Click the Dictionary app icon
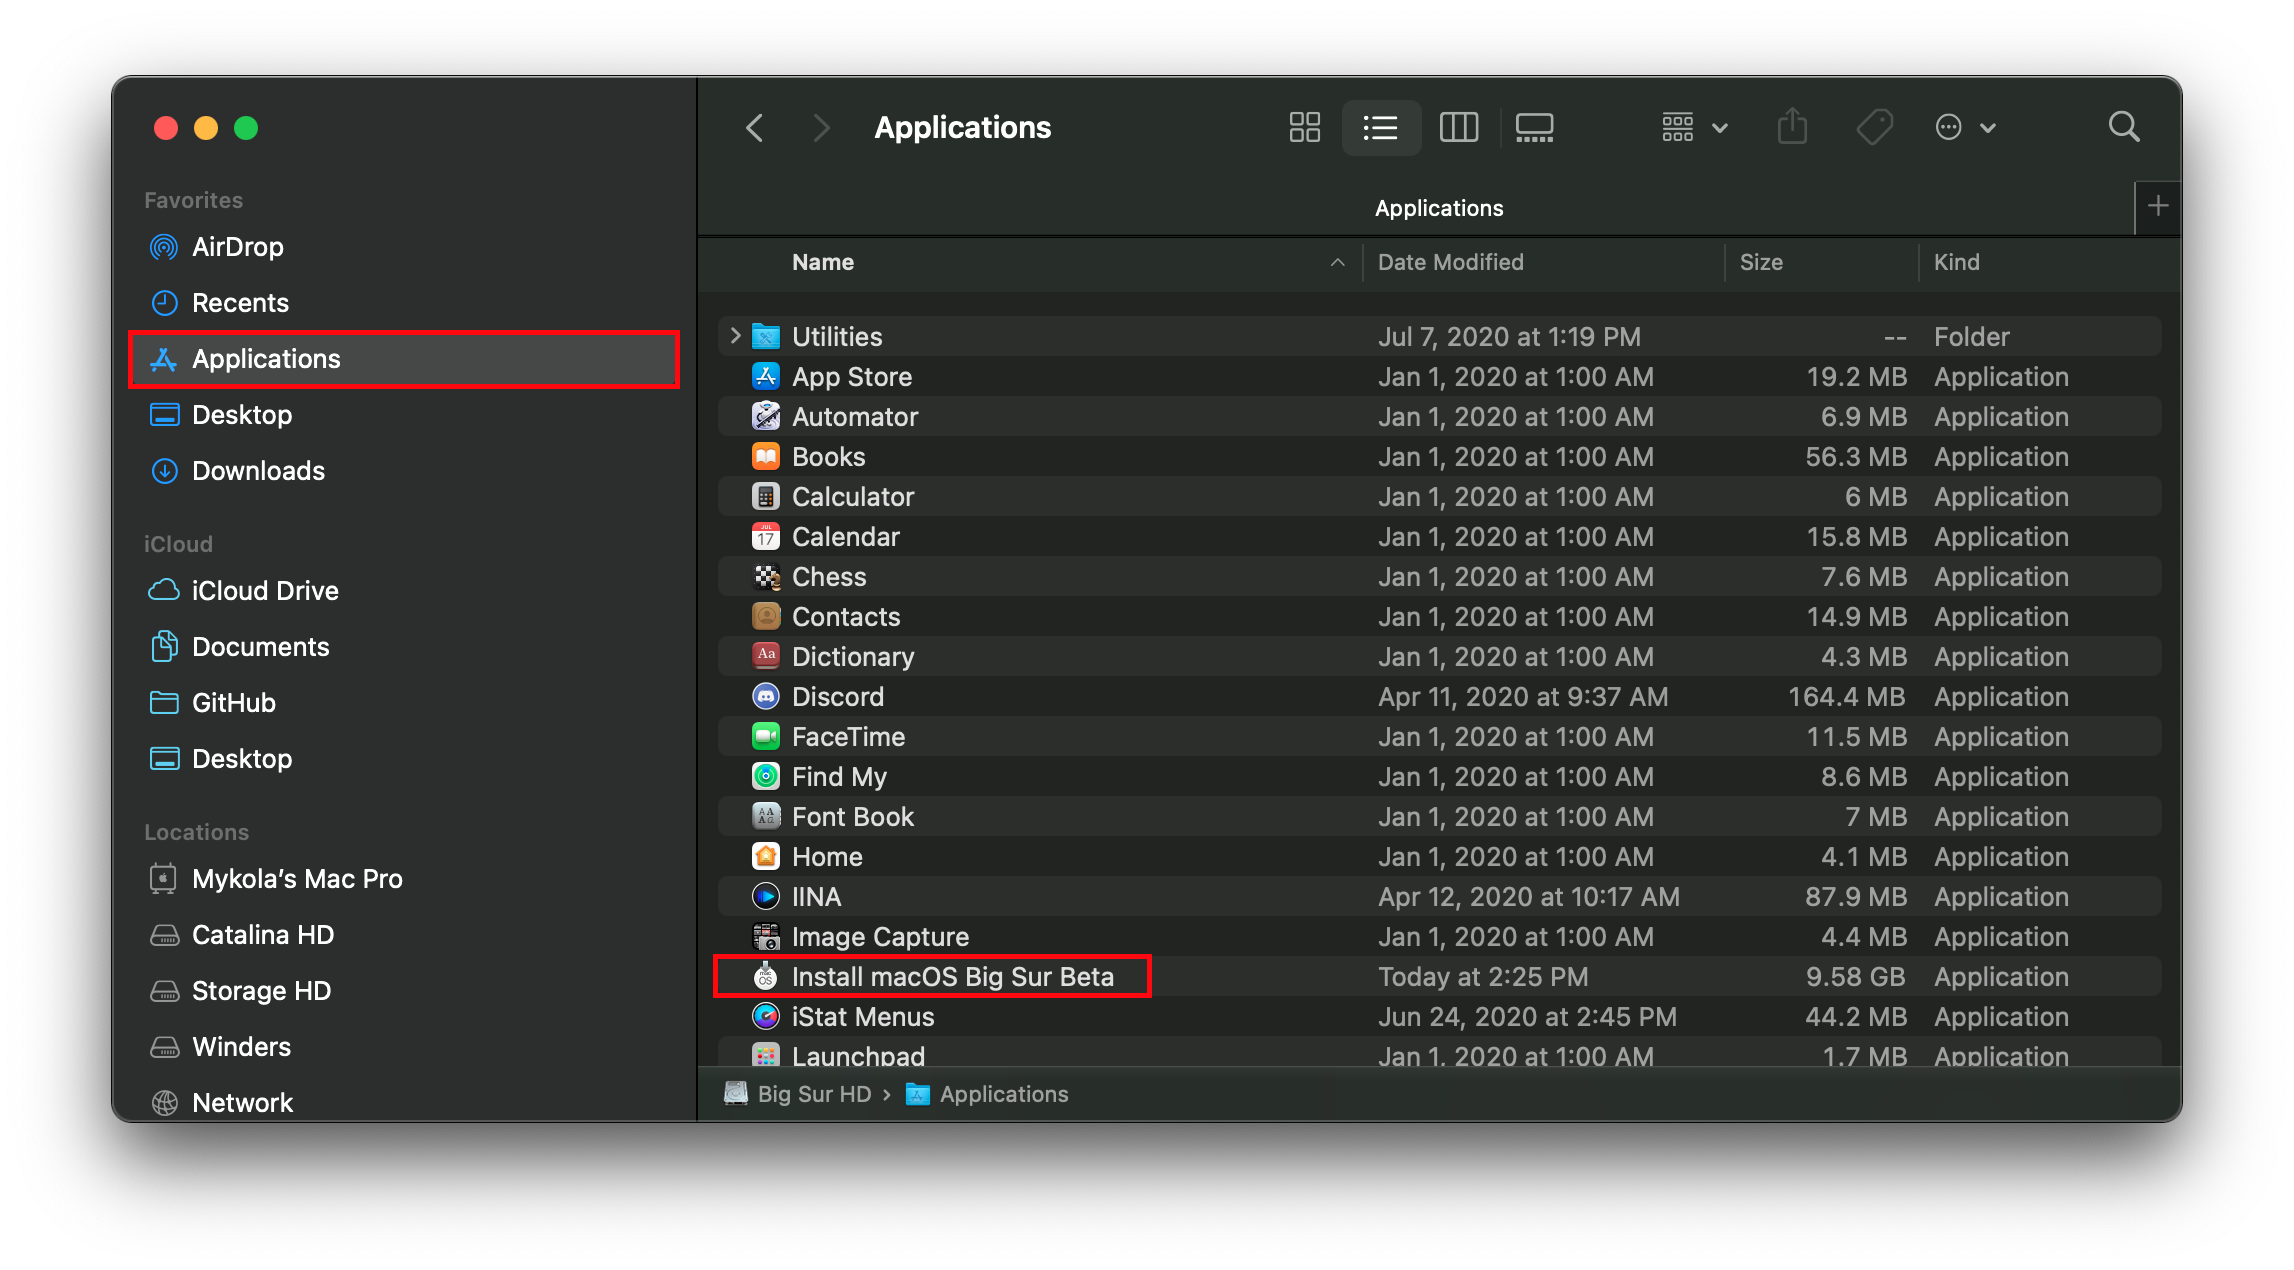The image size is (2294, 1270). (x=766, y=656)
